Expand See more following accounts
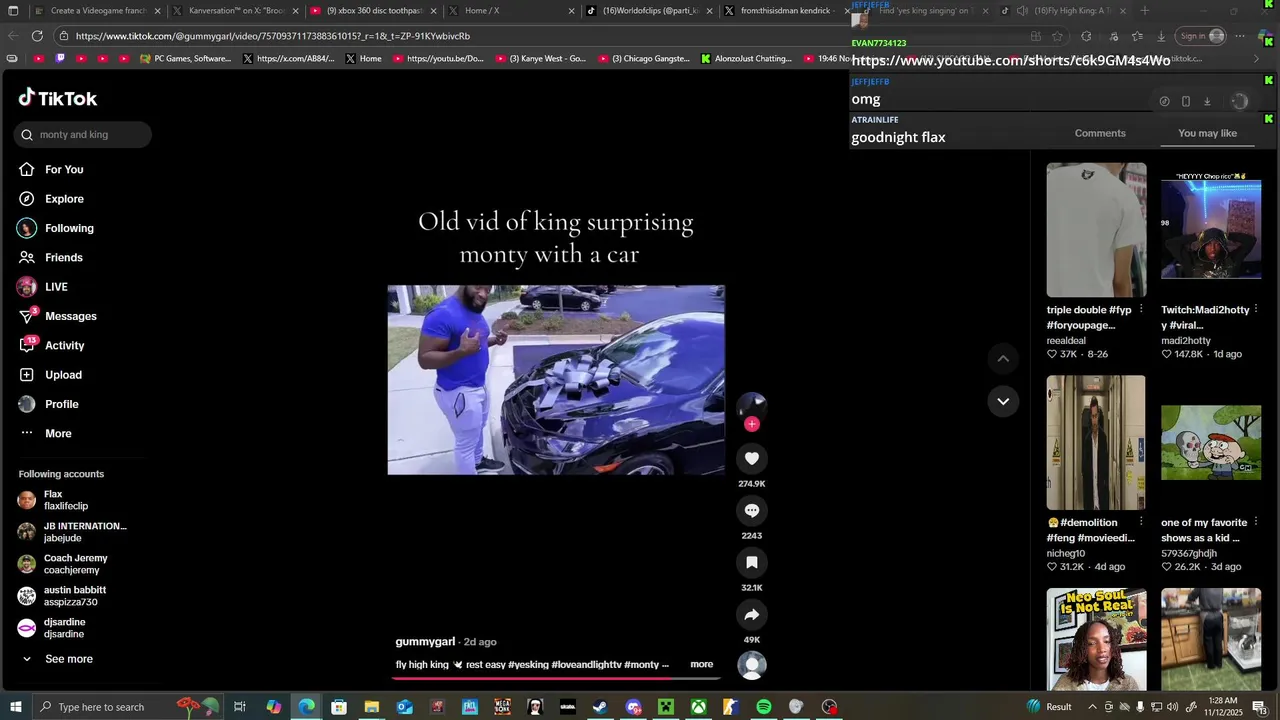This screenshot has height=720, width=1280. click(68, 659)
